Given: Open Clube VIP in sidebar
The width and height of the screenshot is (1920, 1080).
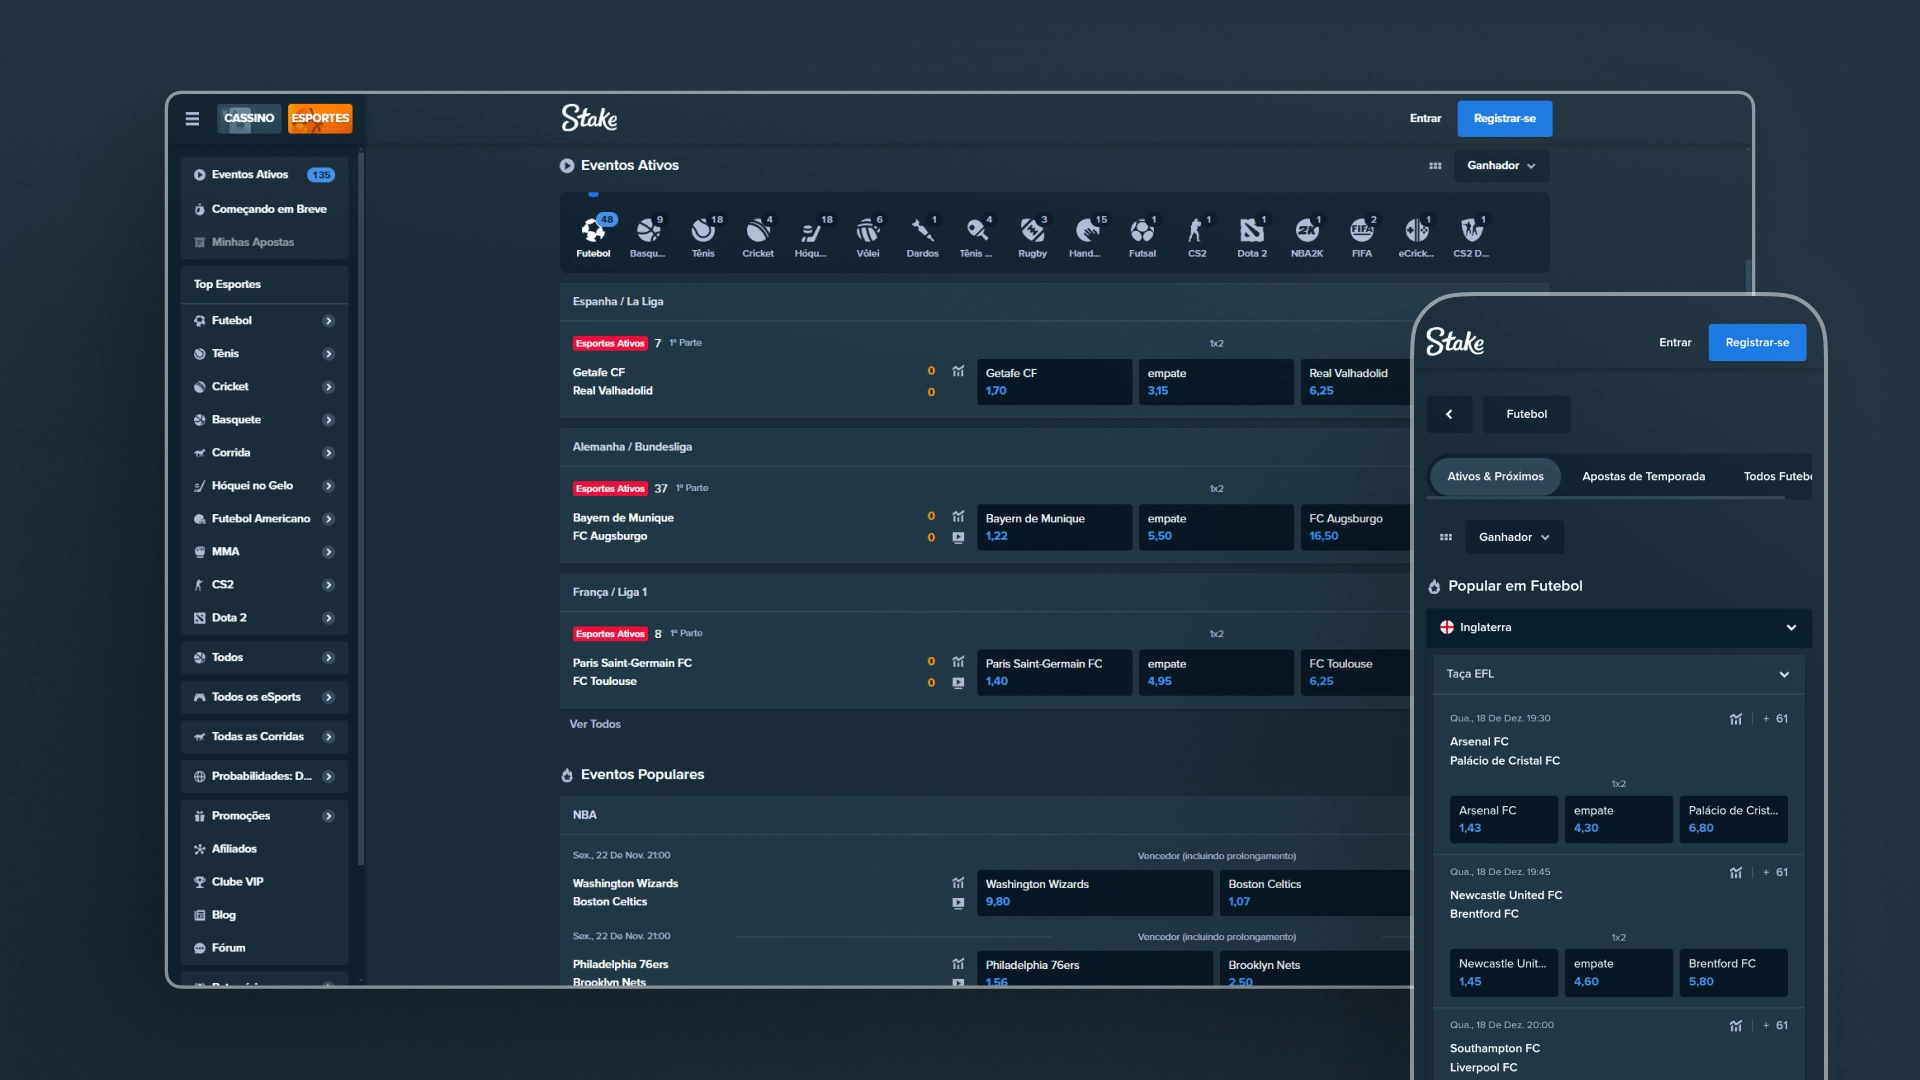Looking at the screenshot, I should pos(264,882).
